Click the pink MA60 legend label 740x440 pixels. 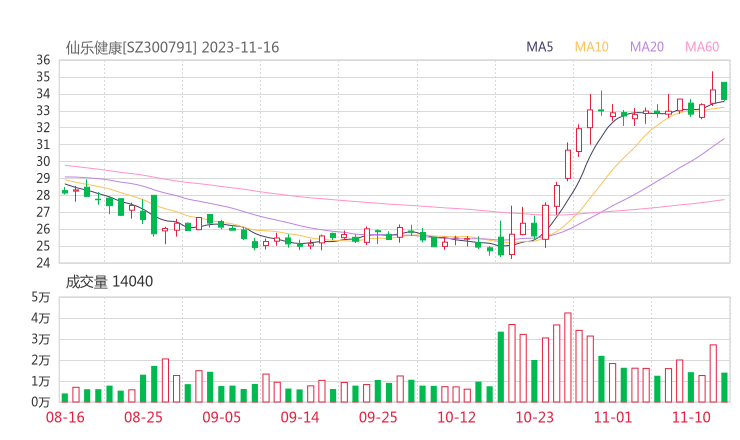702,46
